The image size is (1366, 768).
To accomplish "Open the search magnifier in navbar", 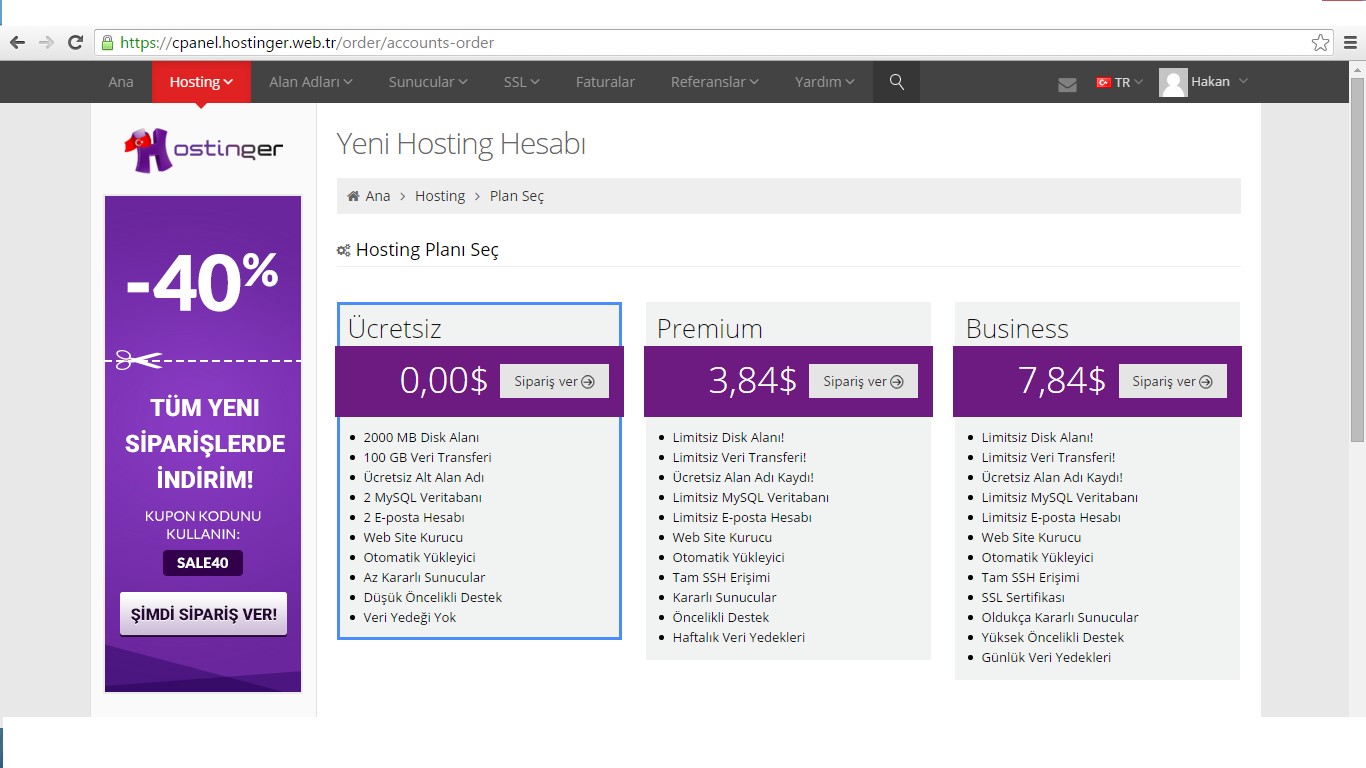I will click(896, 82).
